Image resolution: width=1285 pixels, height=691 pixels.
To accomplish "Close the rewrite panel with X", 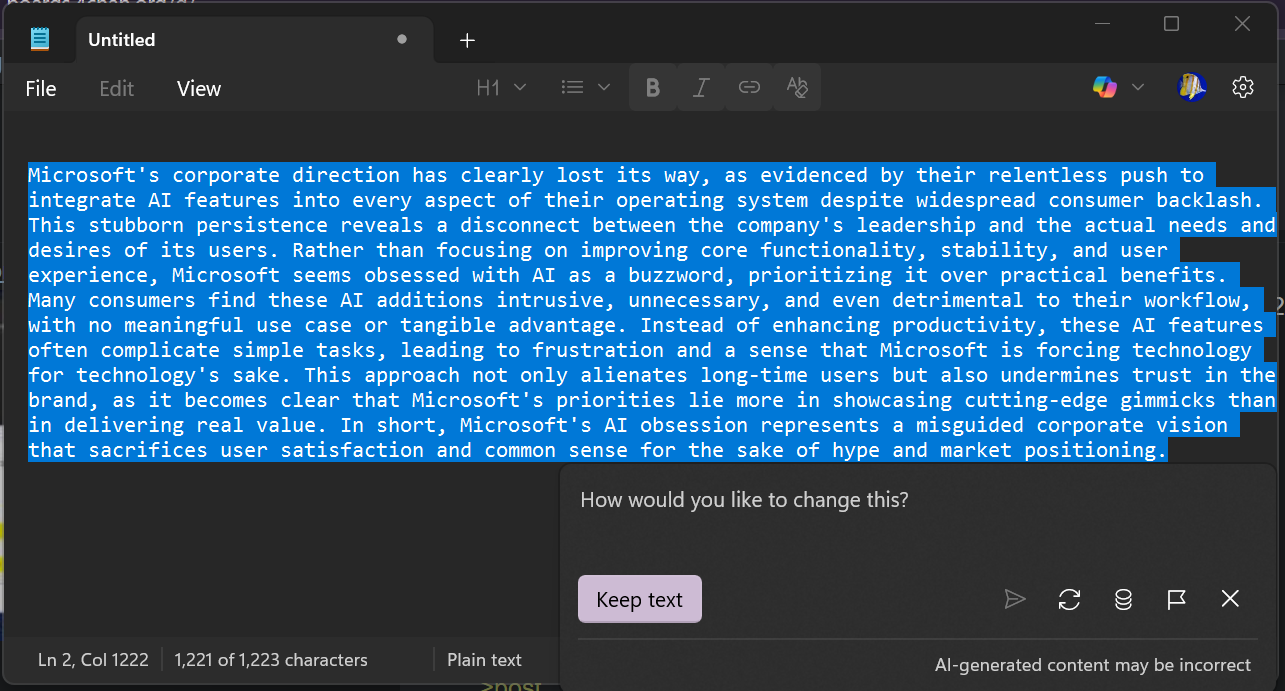I will [x=1231, y=599].
